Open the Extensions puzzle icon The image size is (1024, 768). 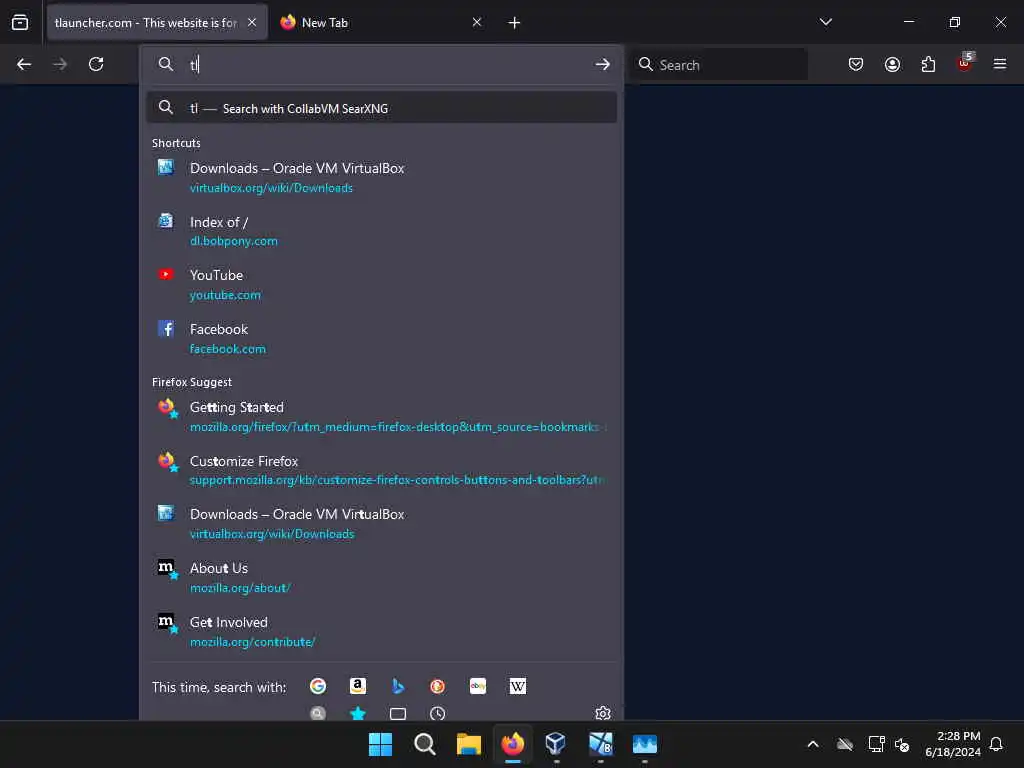pos(928,64)
